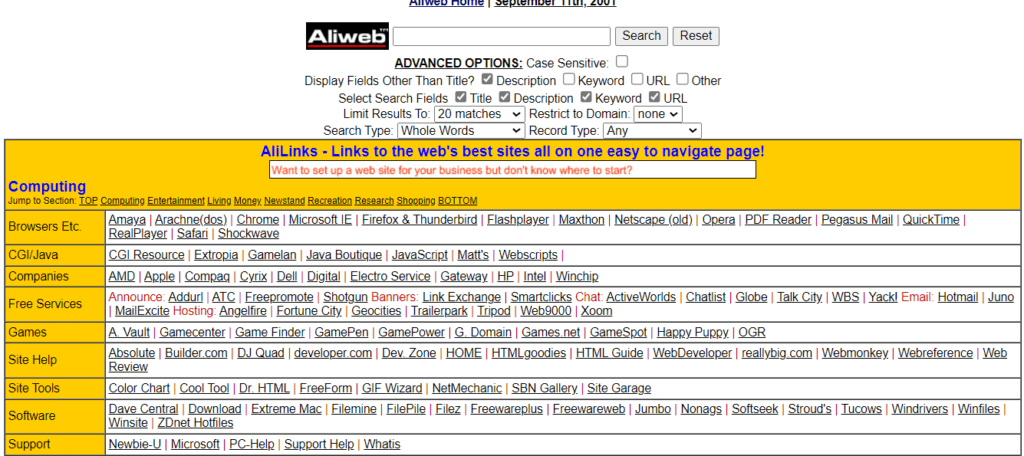Open the Pegasus Mail link
Screen dimensions: 1024x456
coord(857,220)
